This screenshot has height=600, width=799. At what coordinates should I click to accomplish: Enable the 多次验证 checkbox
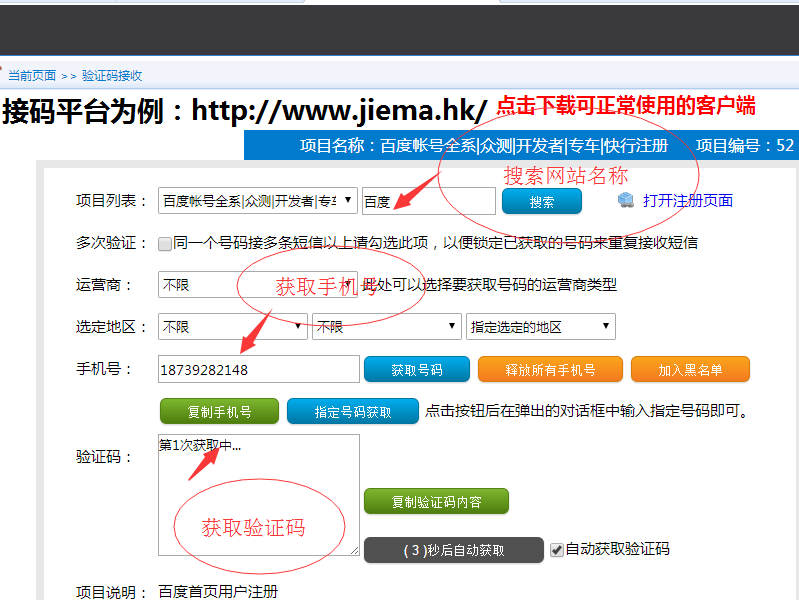pyautogui.click(x=165, y=243)
